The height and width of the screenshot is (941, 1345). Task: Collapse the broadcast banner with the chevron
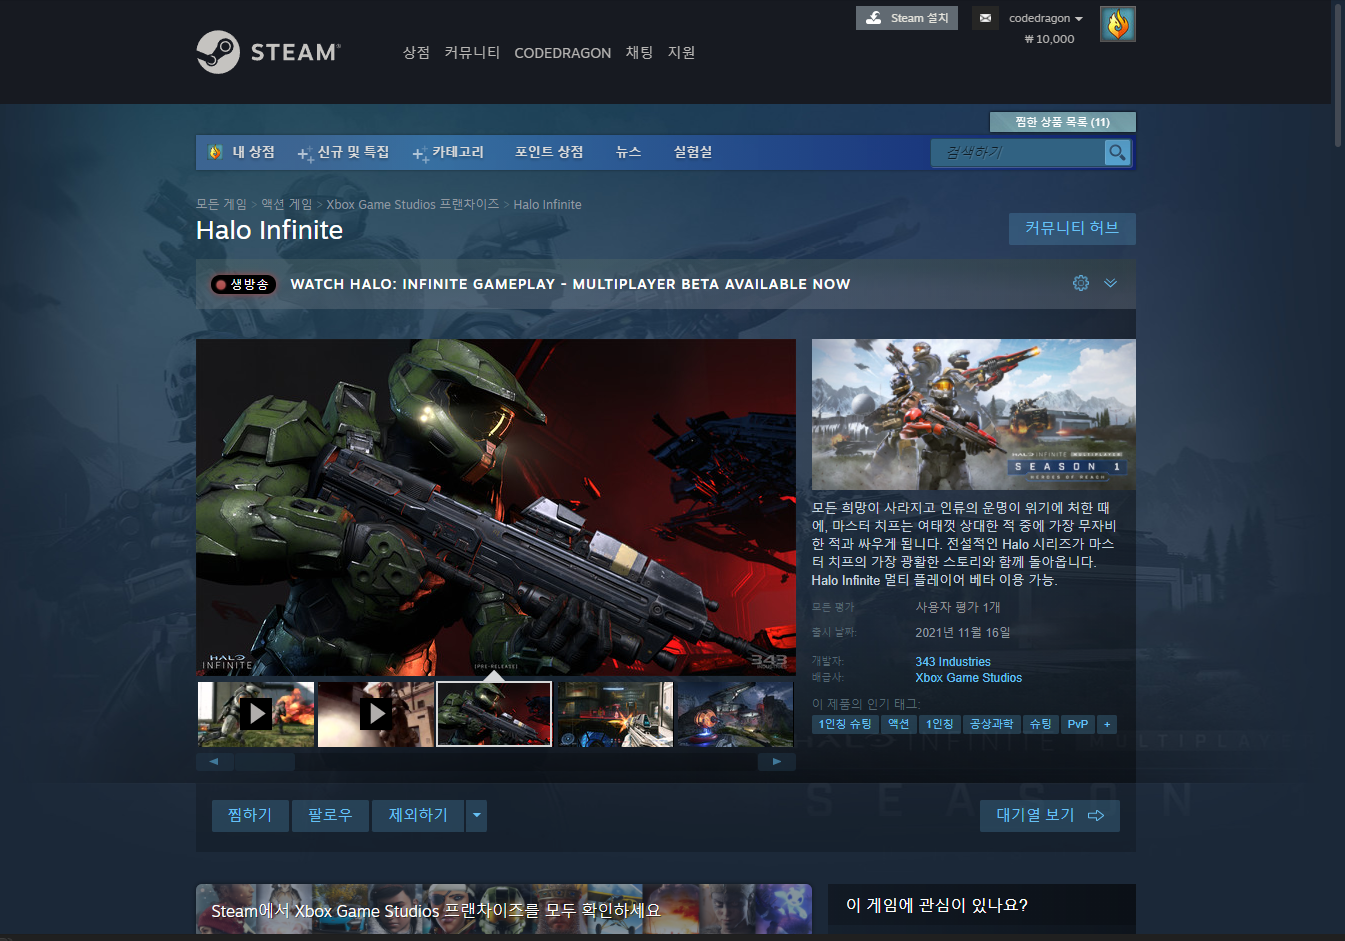tap(1110, 283)
